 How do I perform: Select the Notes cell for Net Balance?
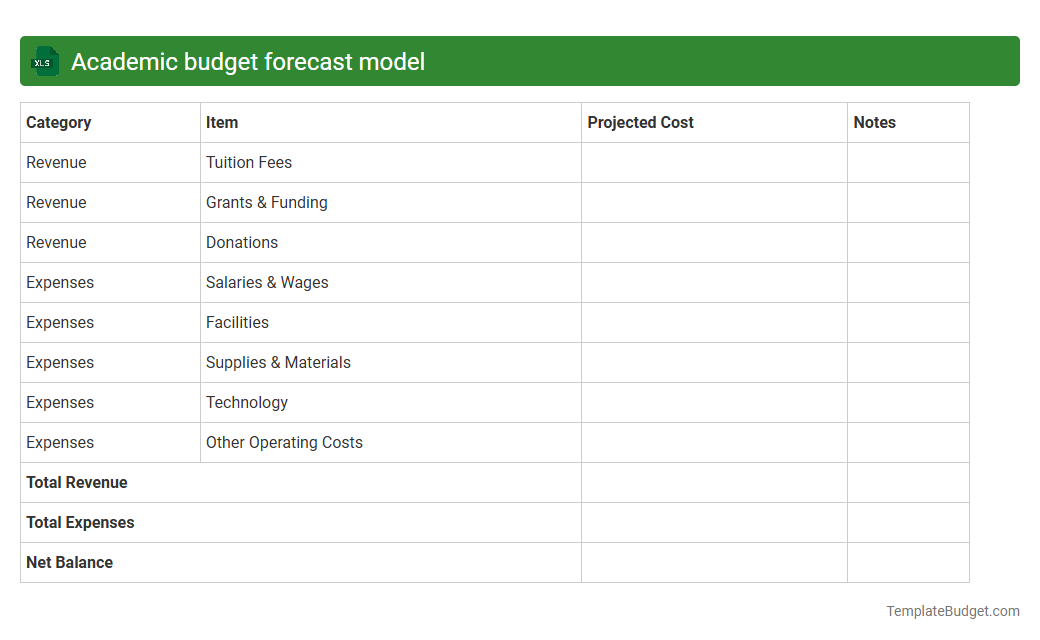(x=908, y=562)
